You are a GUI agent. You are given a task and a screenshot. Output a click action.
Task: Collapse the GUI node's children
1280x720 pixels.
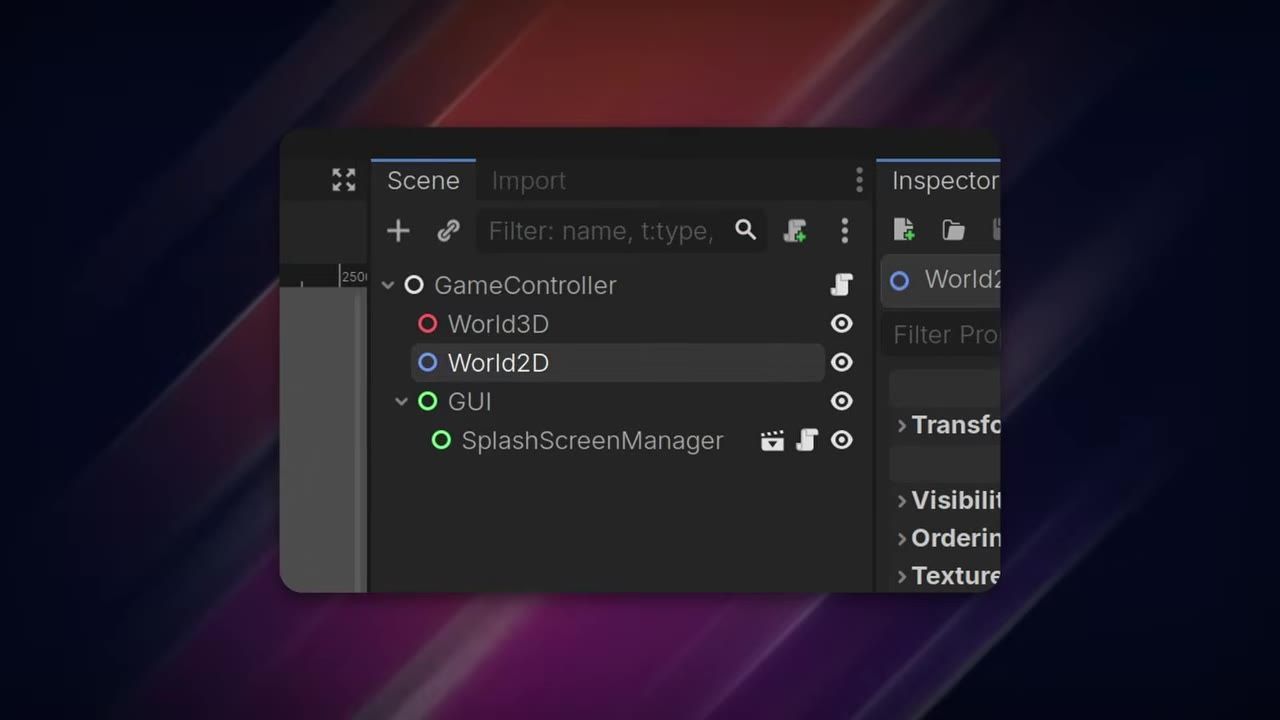(401, 401)
